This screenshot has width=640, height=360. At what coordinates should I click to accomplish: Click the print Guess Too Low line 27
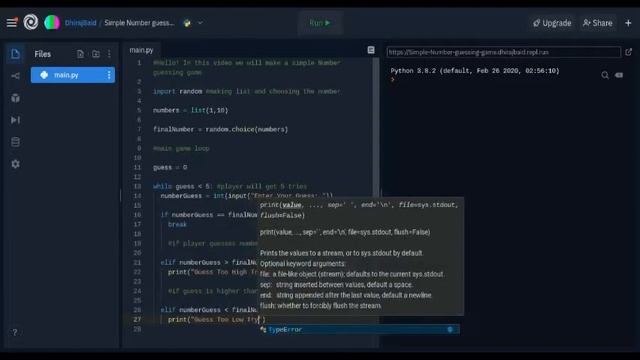[x=217, y=320]
